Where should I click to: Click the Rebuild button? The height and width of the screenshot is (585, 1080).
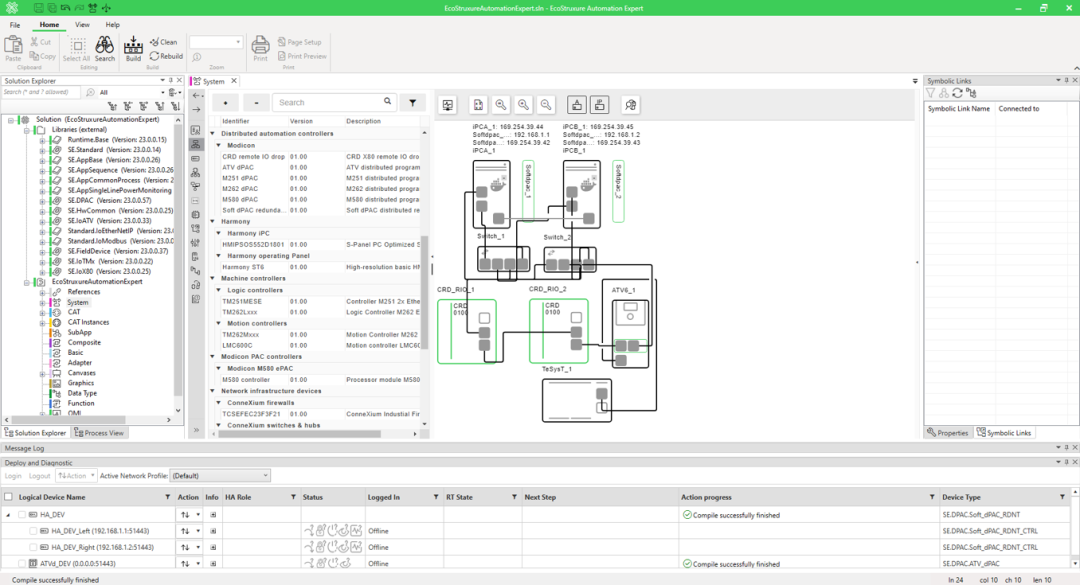coord(166,57)
